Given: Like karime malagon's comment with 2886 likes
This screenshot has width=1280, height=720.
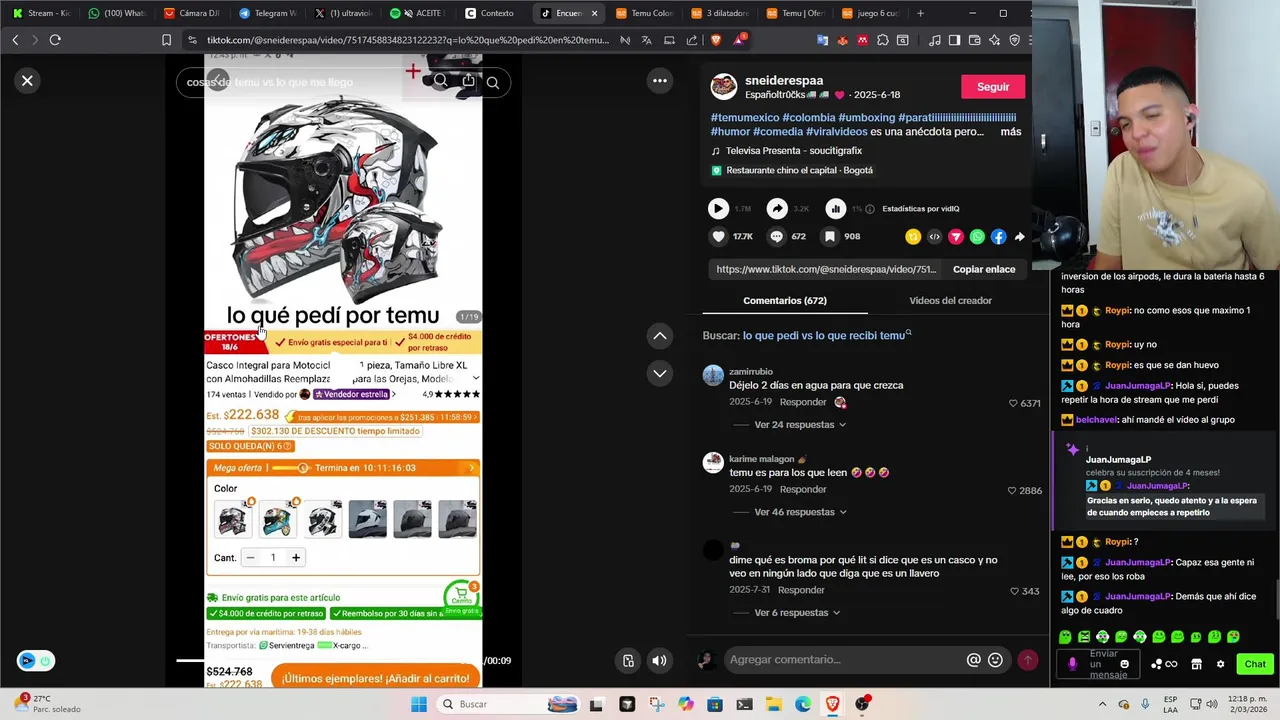Looking at the screenshot, I should tap(1012, 491).
